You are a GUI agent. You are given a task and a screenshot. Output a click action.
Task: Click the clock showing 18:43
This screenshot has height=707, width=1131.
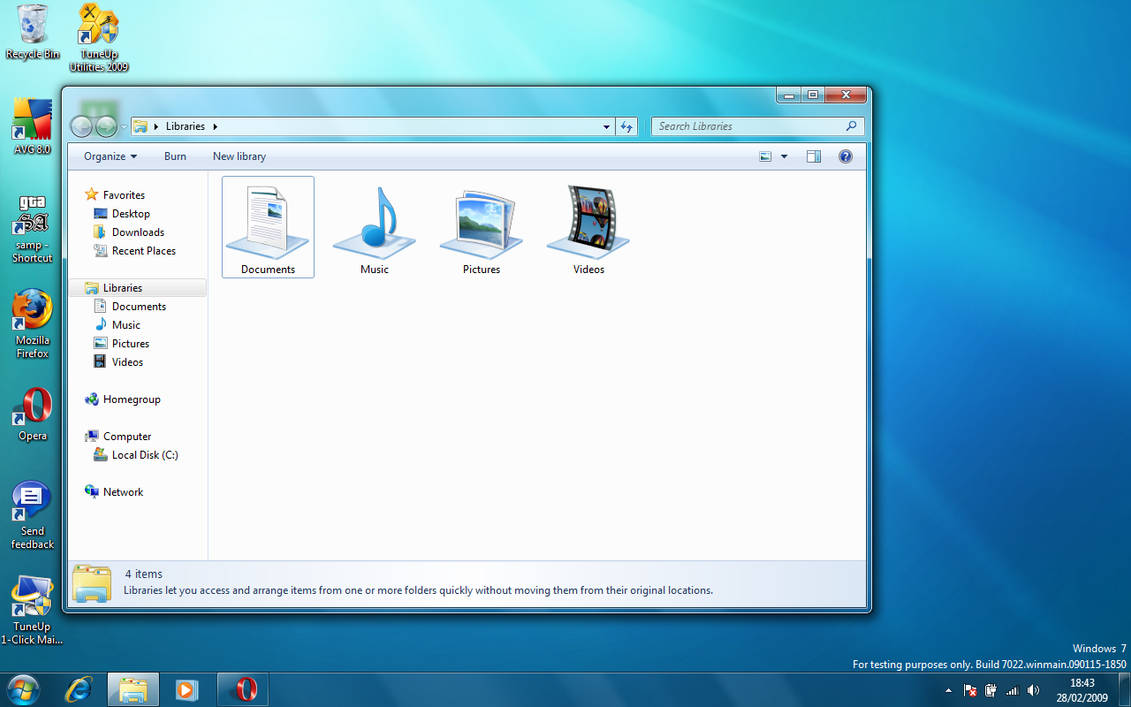(1082, 682)
